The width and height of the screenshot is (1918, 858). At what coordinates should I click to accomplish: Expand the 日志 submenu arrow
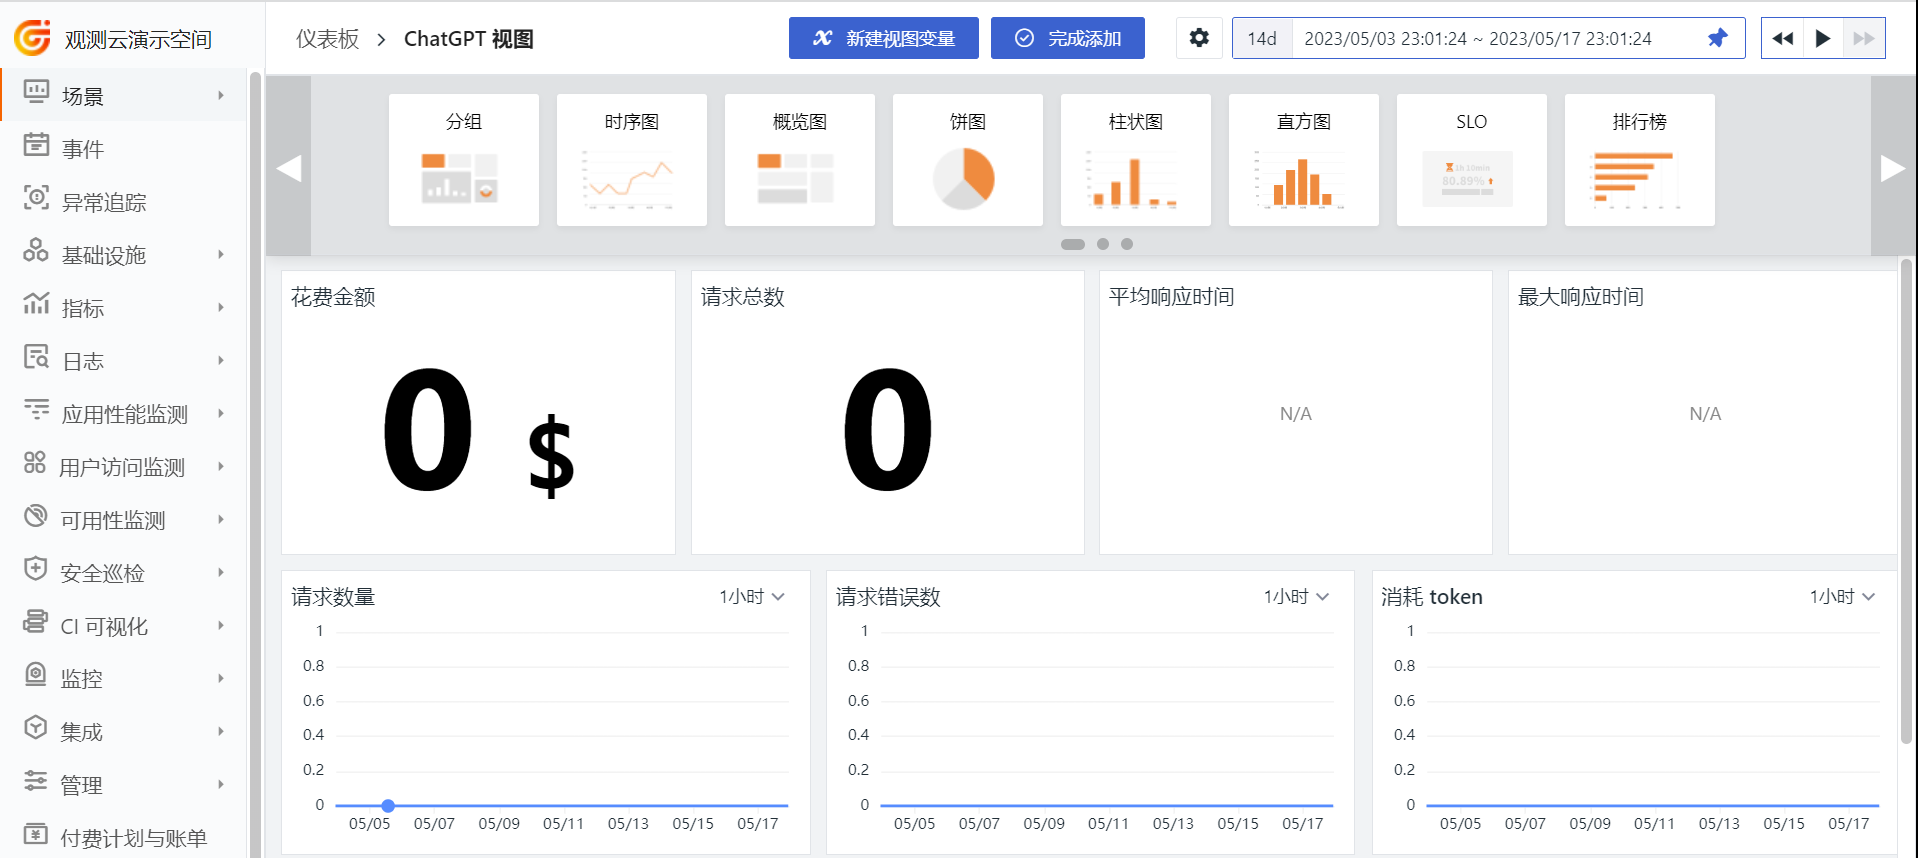coord(221,360)
